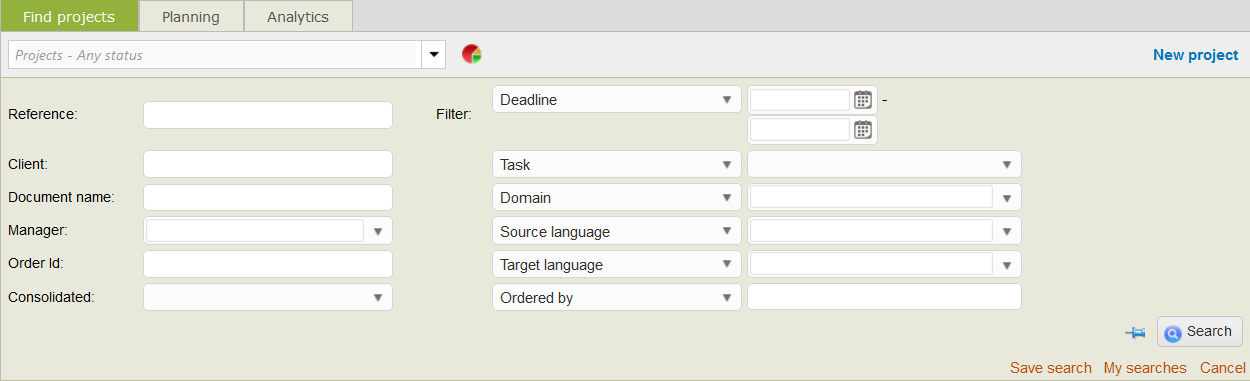Expand the Projects status dropdown arrow
Screen dimensions: 1250x381
coord(434,55)
